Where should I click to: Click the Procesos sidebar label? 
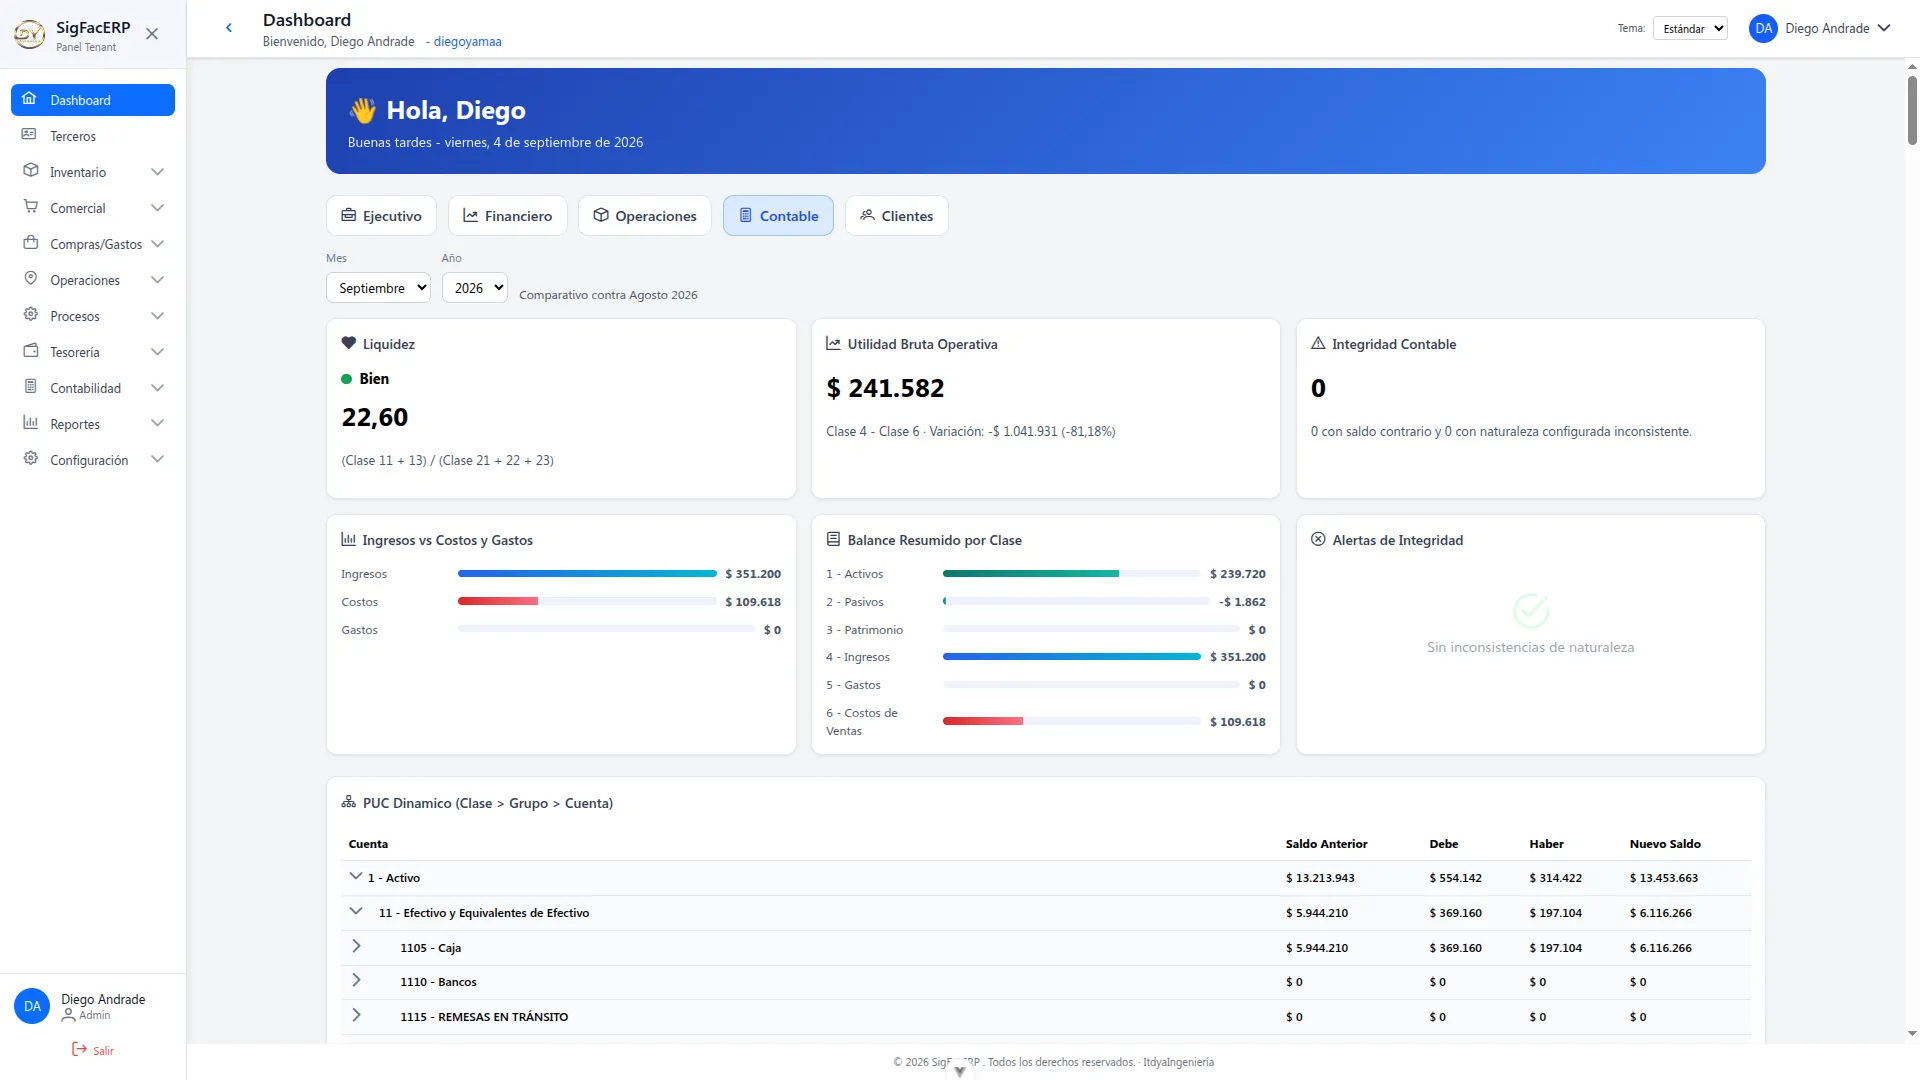75,316
